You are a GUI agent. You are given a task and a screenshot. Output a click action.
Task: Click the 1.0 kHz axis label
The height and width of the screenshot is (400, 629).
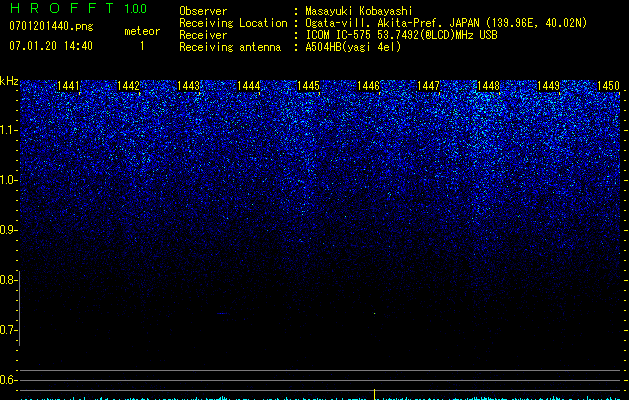(x=8, y=180)
